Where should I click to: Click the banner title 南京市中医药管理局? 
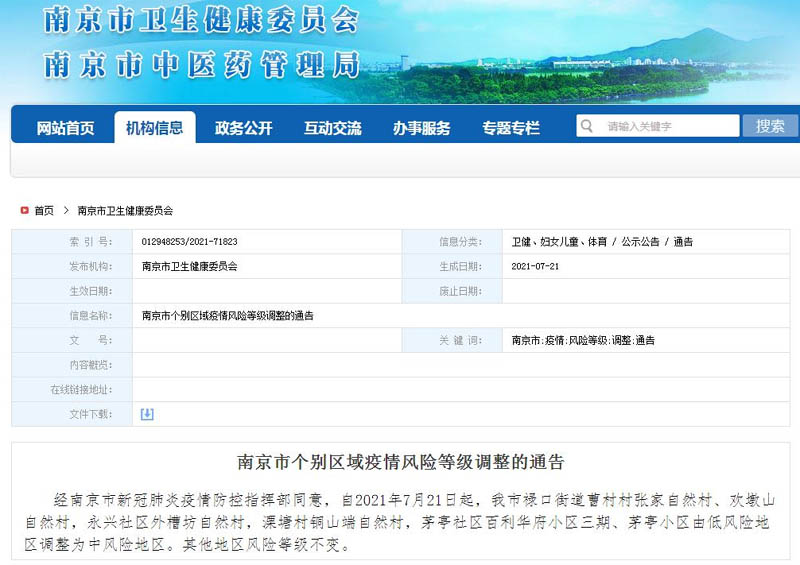(202, 65)
